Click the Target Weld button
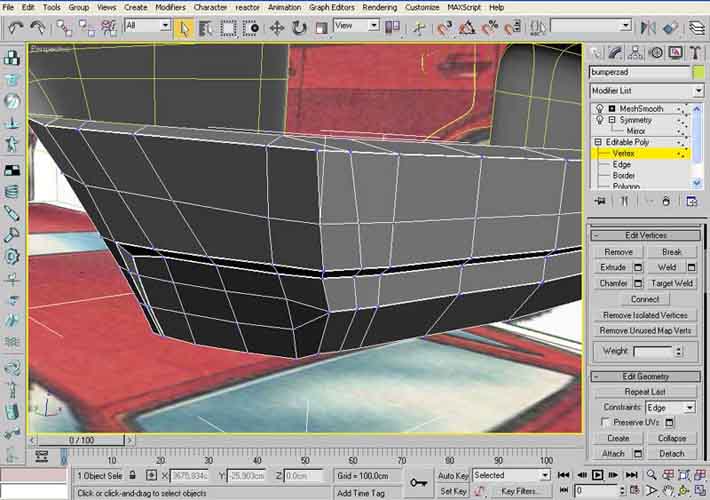This screenshot has width=710, height=500. click(672, 283)
